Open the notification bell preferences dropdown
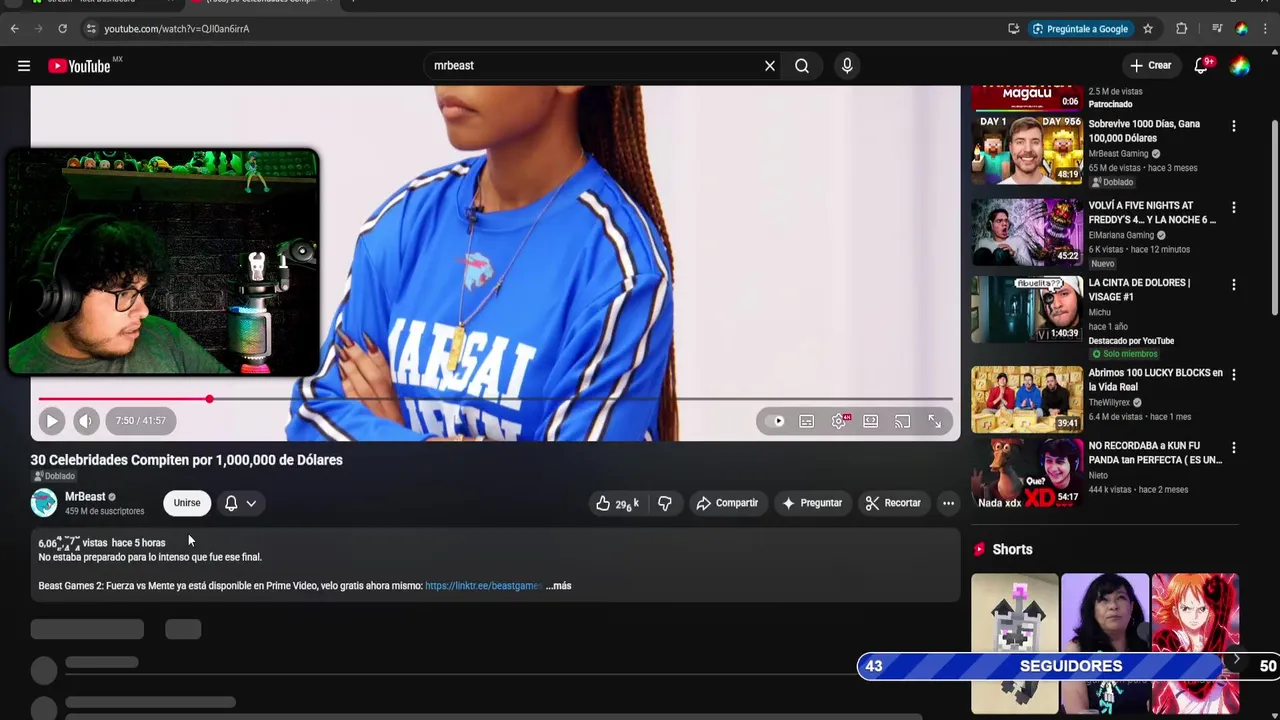The image size is (1280, 720). pyautogui.click(x=241, y=503)
